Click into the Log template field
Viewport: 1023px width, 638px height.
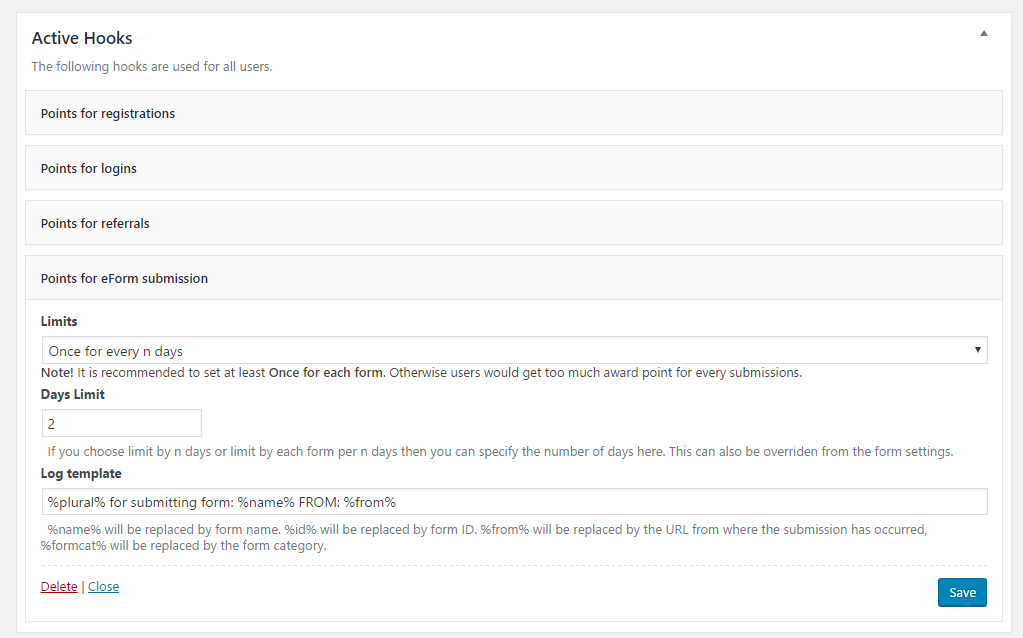tap(514, 502)
